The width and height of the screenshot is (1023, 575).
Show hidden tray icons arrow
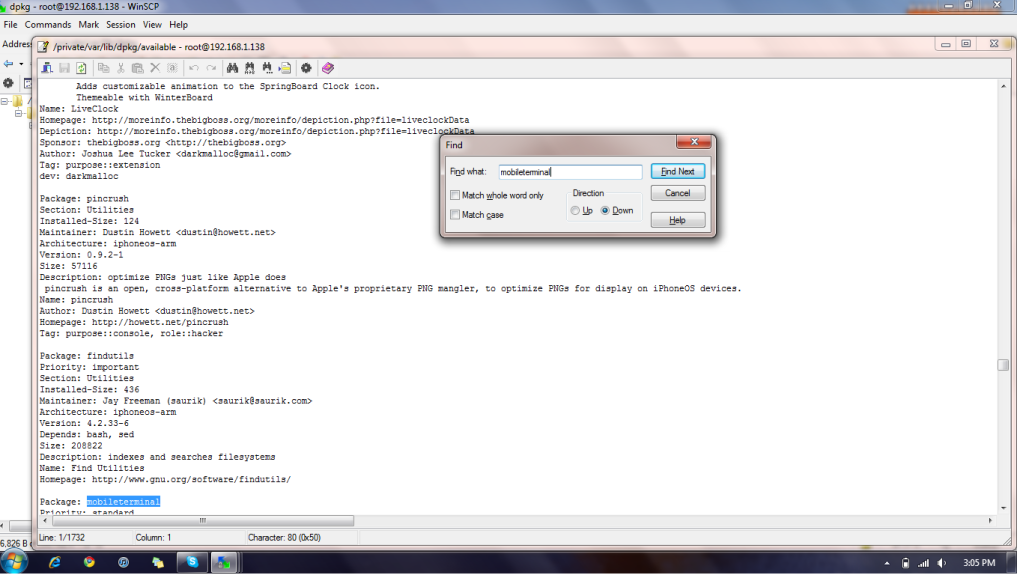887,563
